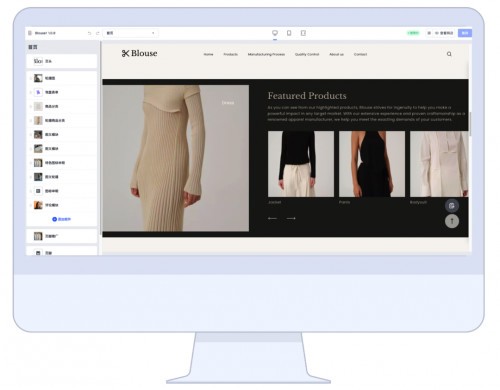
Task: Open the Products menu item
Action: tap(230, 54)
